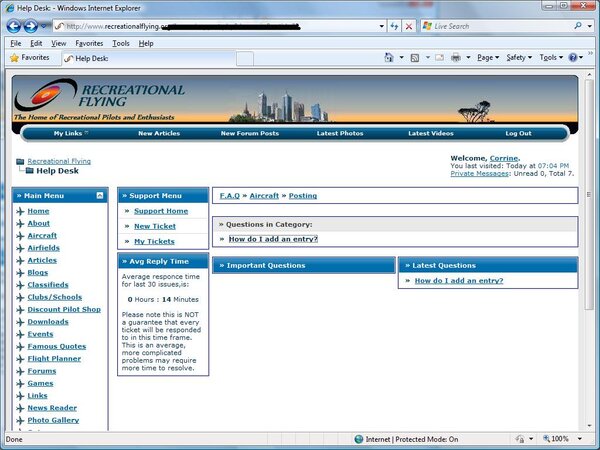Open the Favorites menu in menu bar
Screen dimensions: 600x450
[x=89, y=43]
